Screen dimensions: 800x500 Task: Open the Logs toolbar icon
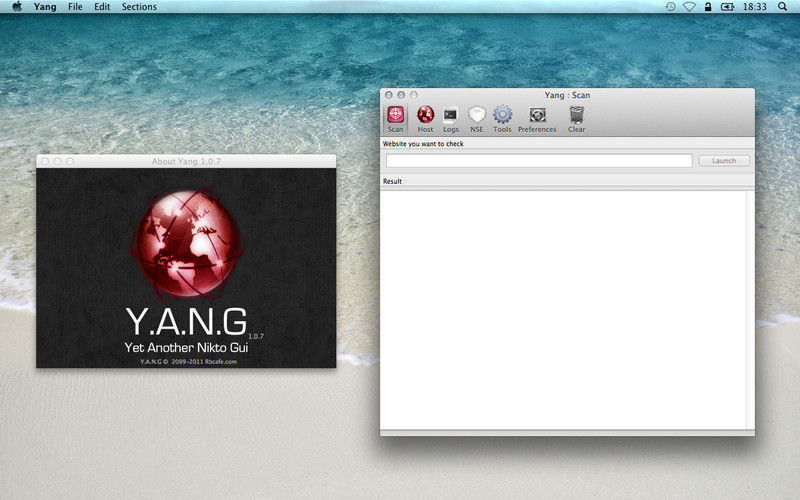(x=451, y=119)
